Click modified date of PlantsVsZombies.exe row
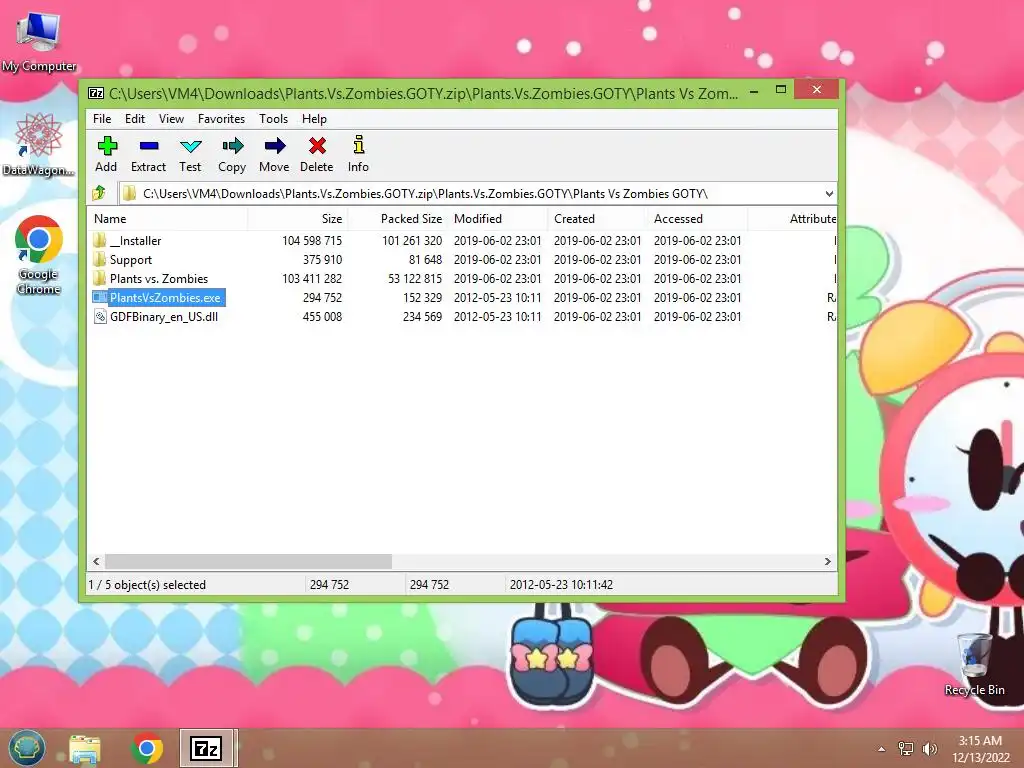The image size is (1024, 768). pos(498,298)
